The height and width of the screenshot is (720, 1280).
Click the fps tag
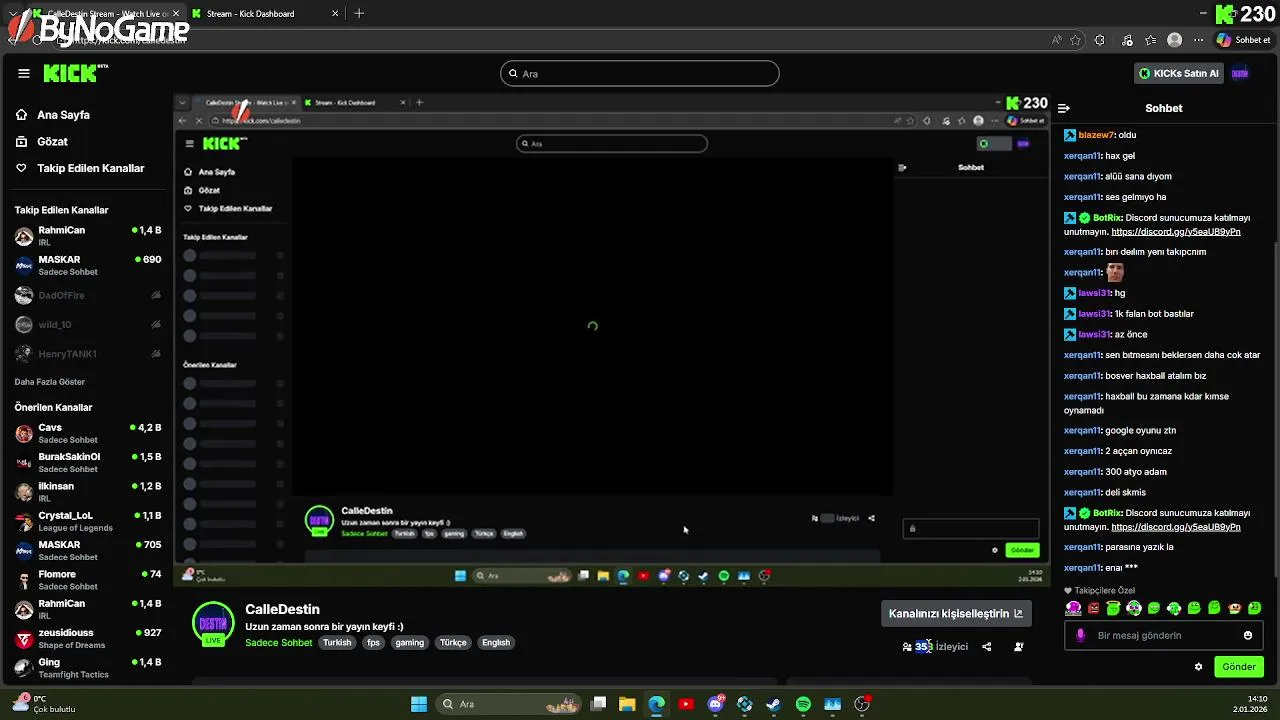coord(373,643)
